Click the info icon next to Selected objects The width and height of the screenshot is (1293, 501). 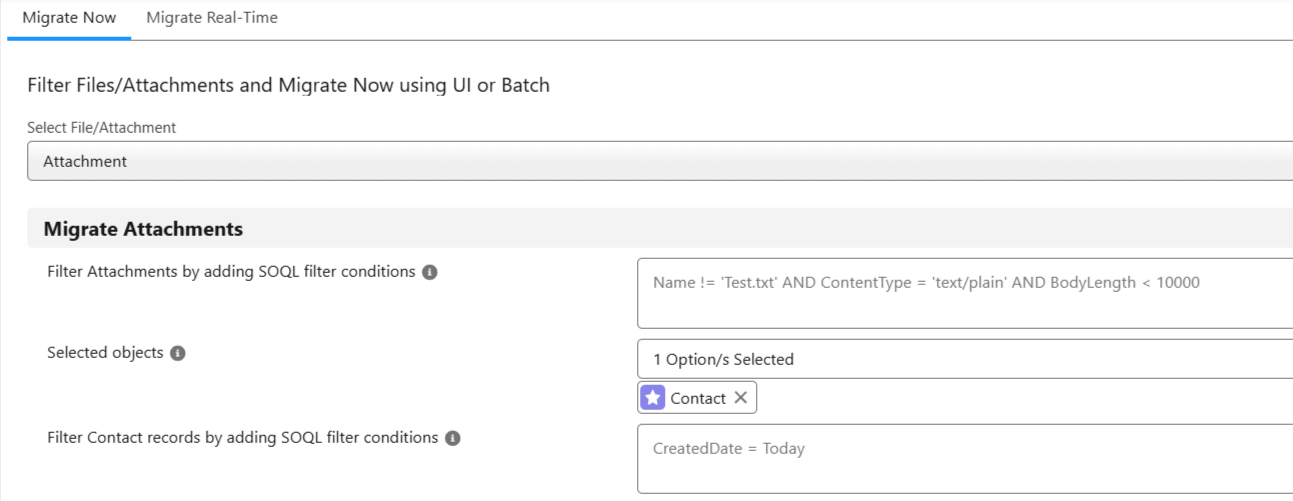(178, 353)
